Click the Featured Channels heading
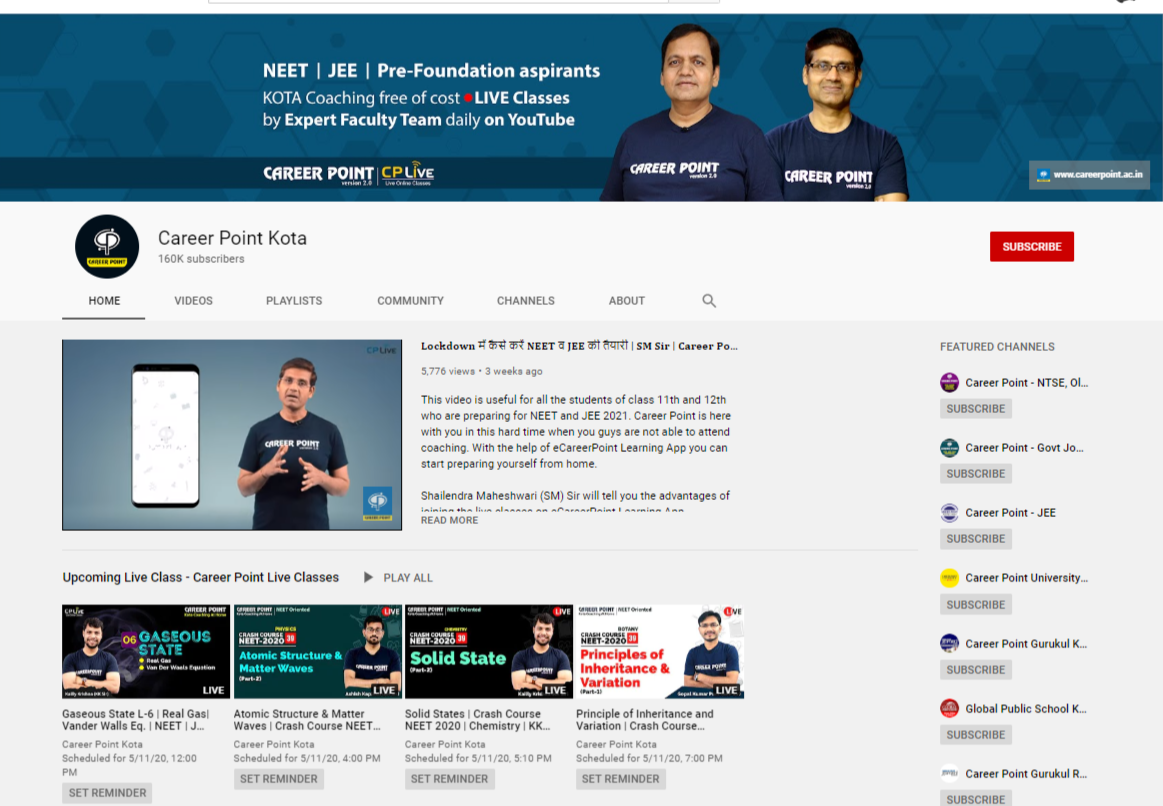 997,346
